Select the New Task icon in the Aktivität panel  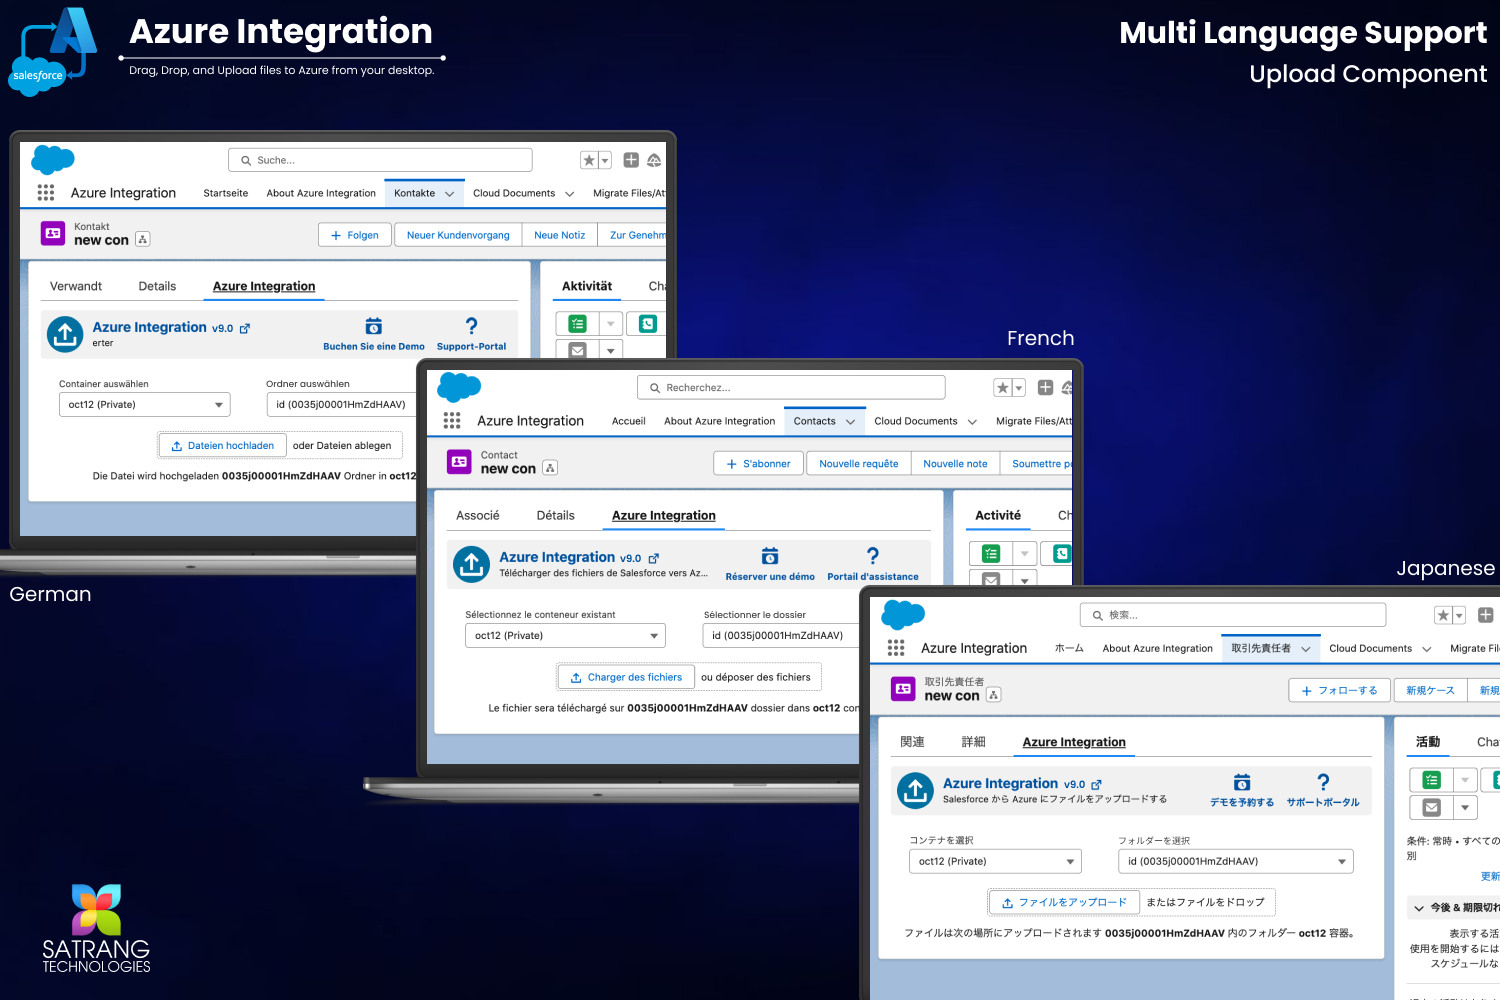coord(577,323)
